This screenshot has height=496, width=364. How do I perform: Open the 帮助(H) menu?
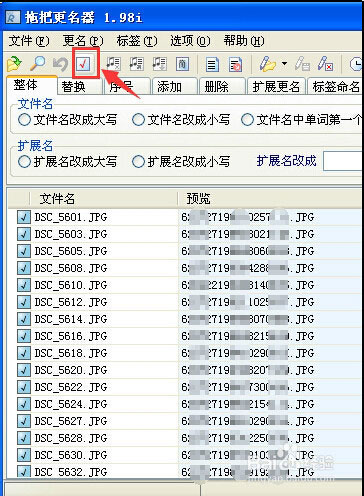244,41
